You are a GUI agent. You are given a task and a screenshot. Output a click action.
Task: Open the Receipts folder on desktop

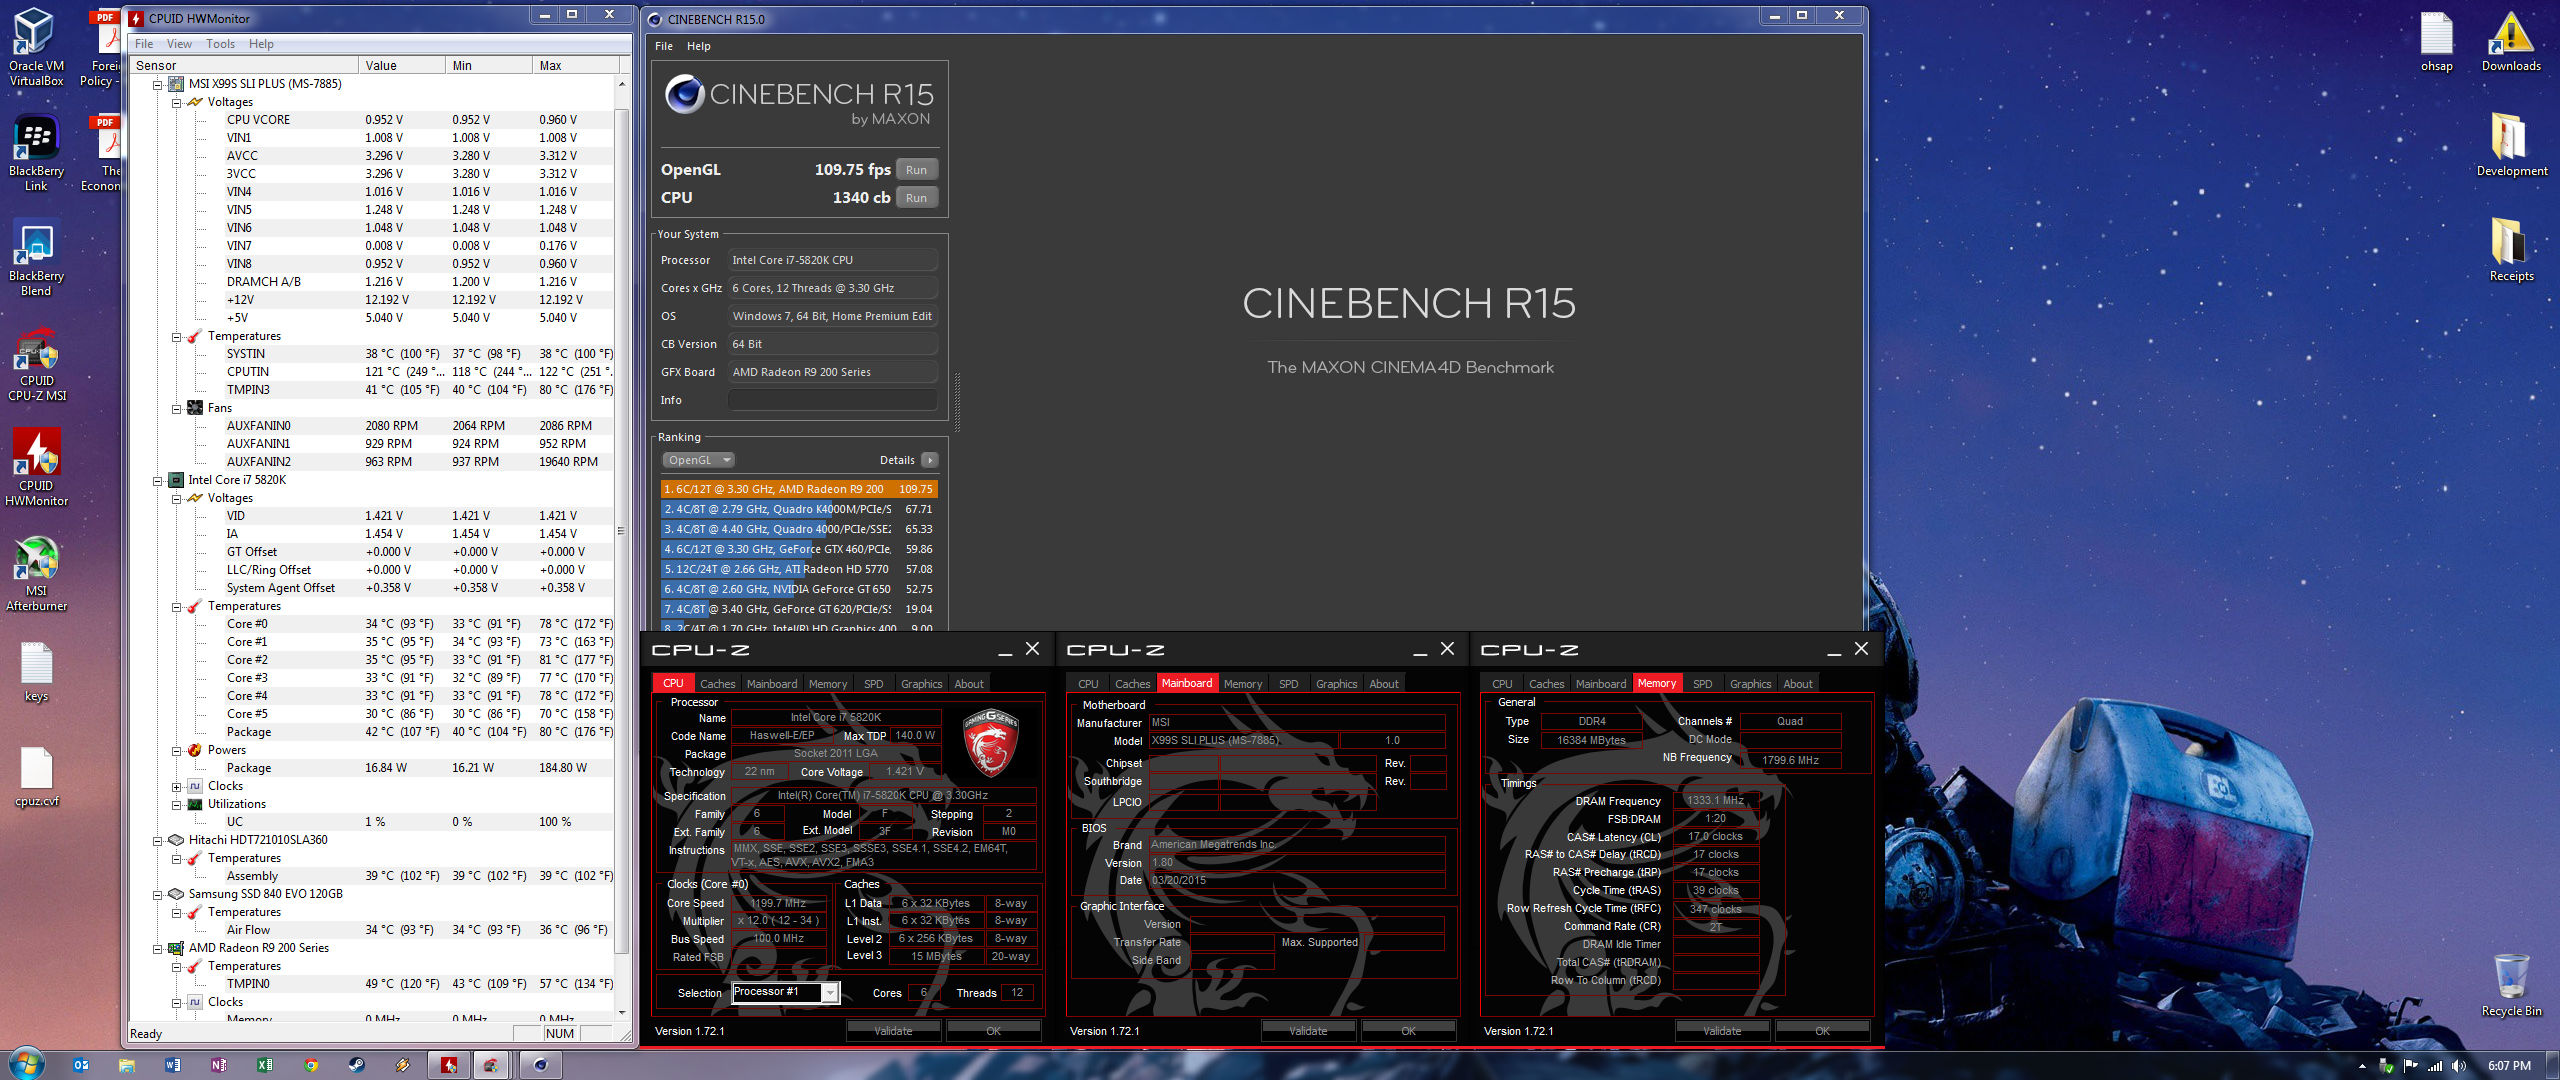pyautogui.click(x=2511, y=250)
